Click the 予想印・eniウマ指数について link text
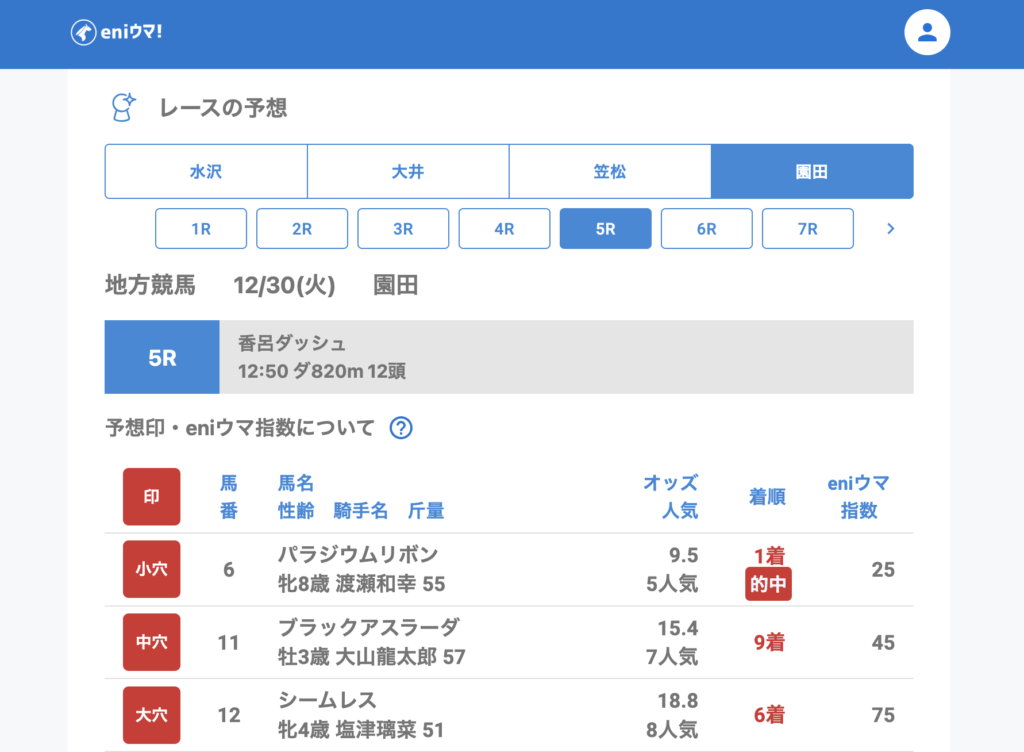Screen dimensions: 1024x752 point(240,428)
